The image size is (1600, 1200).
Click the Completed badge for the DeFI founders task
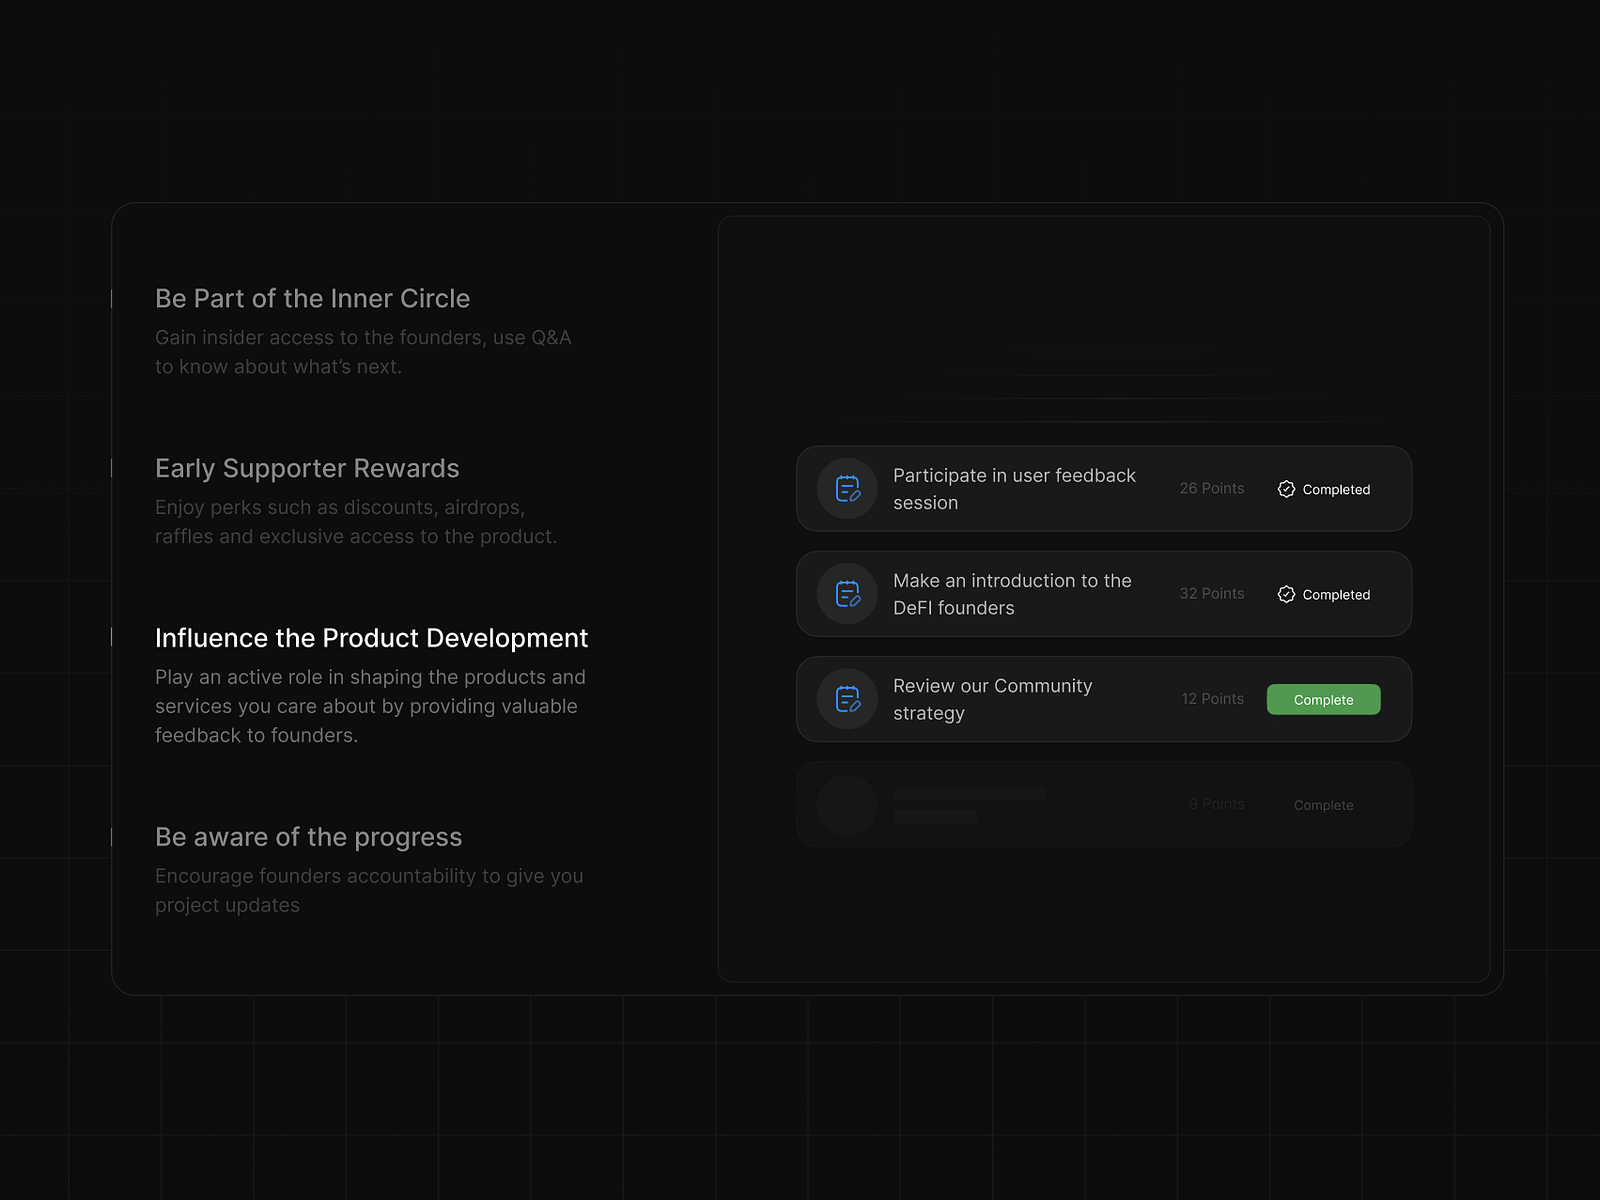tap(1323, 594)
